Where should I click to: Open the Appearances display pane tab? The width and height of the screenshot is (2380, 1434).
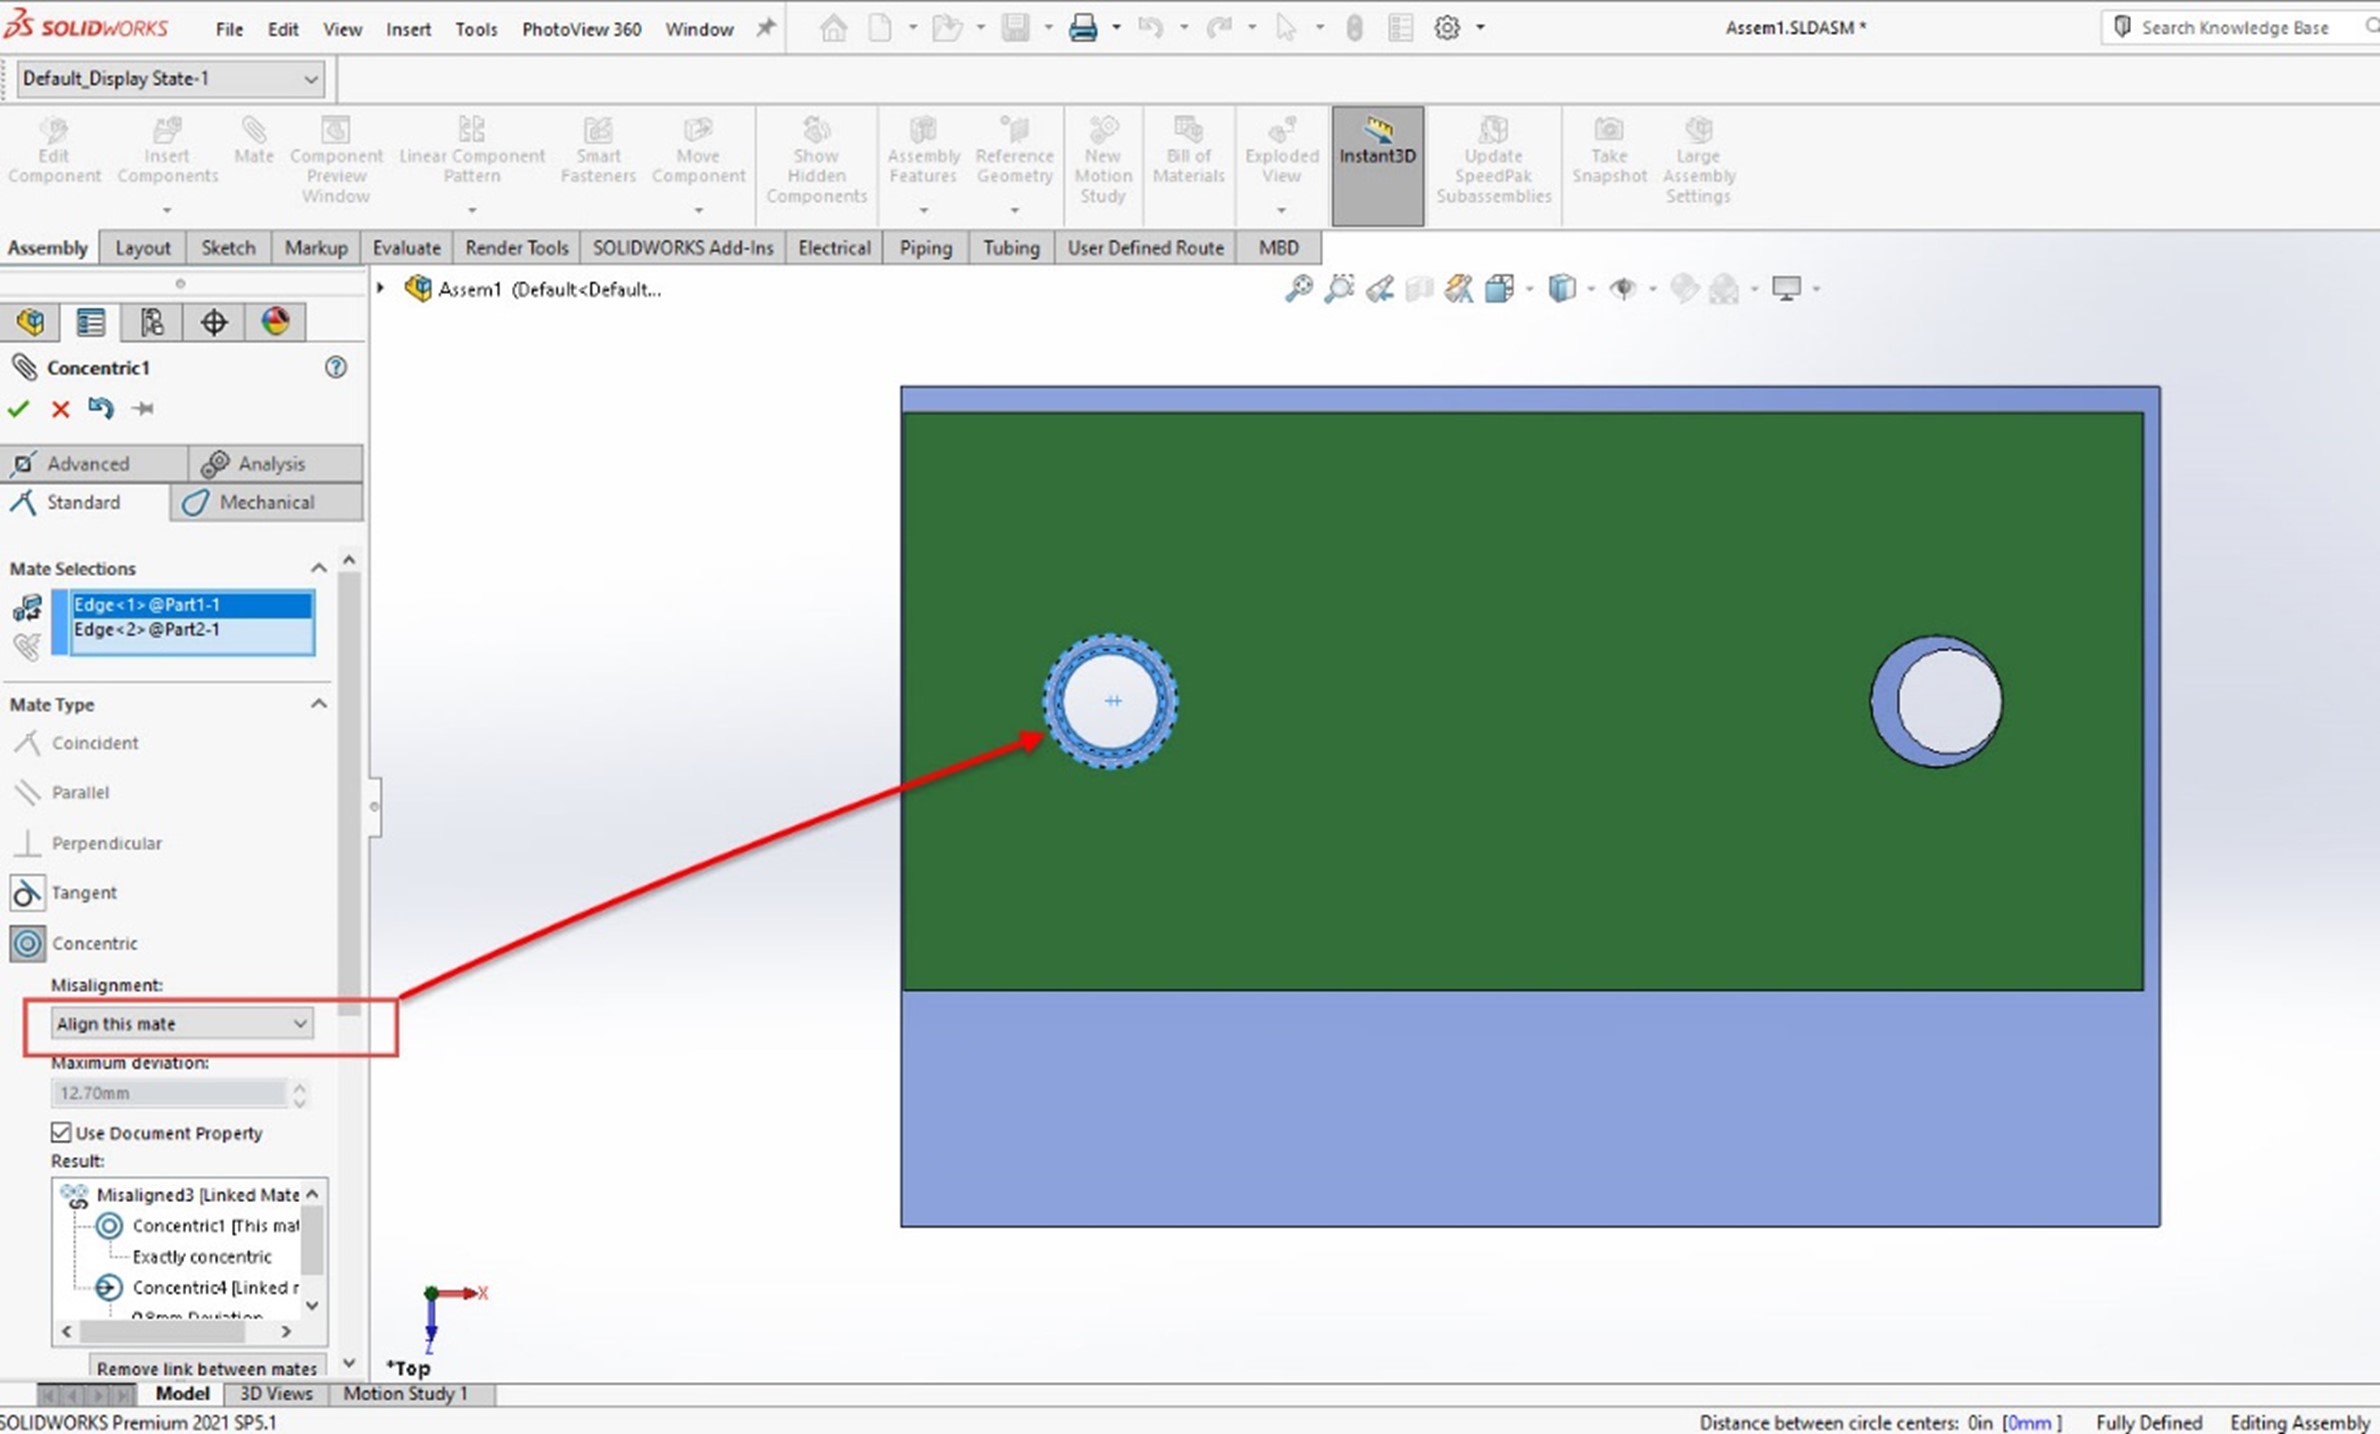coord(275,322)
